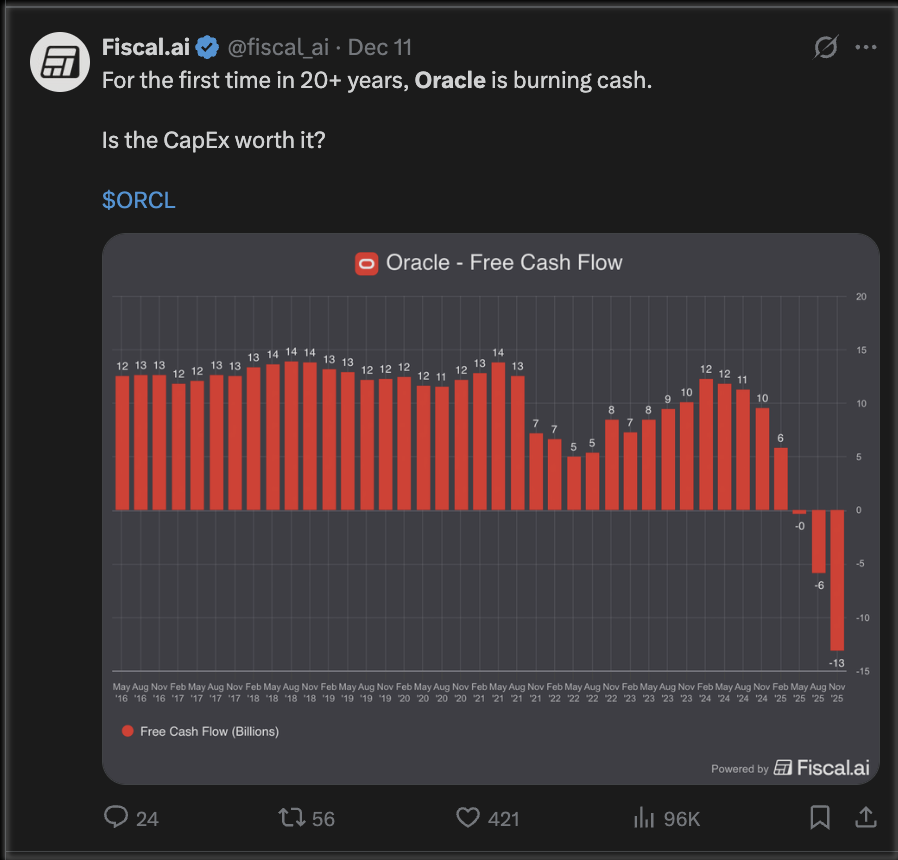Click the blue verified badge
The width and height of the screenshot is (898, 860).
pos(207,47)
